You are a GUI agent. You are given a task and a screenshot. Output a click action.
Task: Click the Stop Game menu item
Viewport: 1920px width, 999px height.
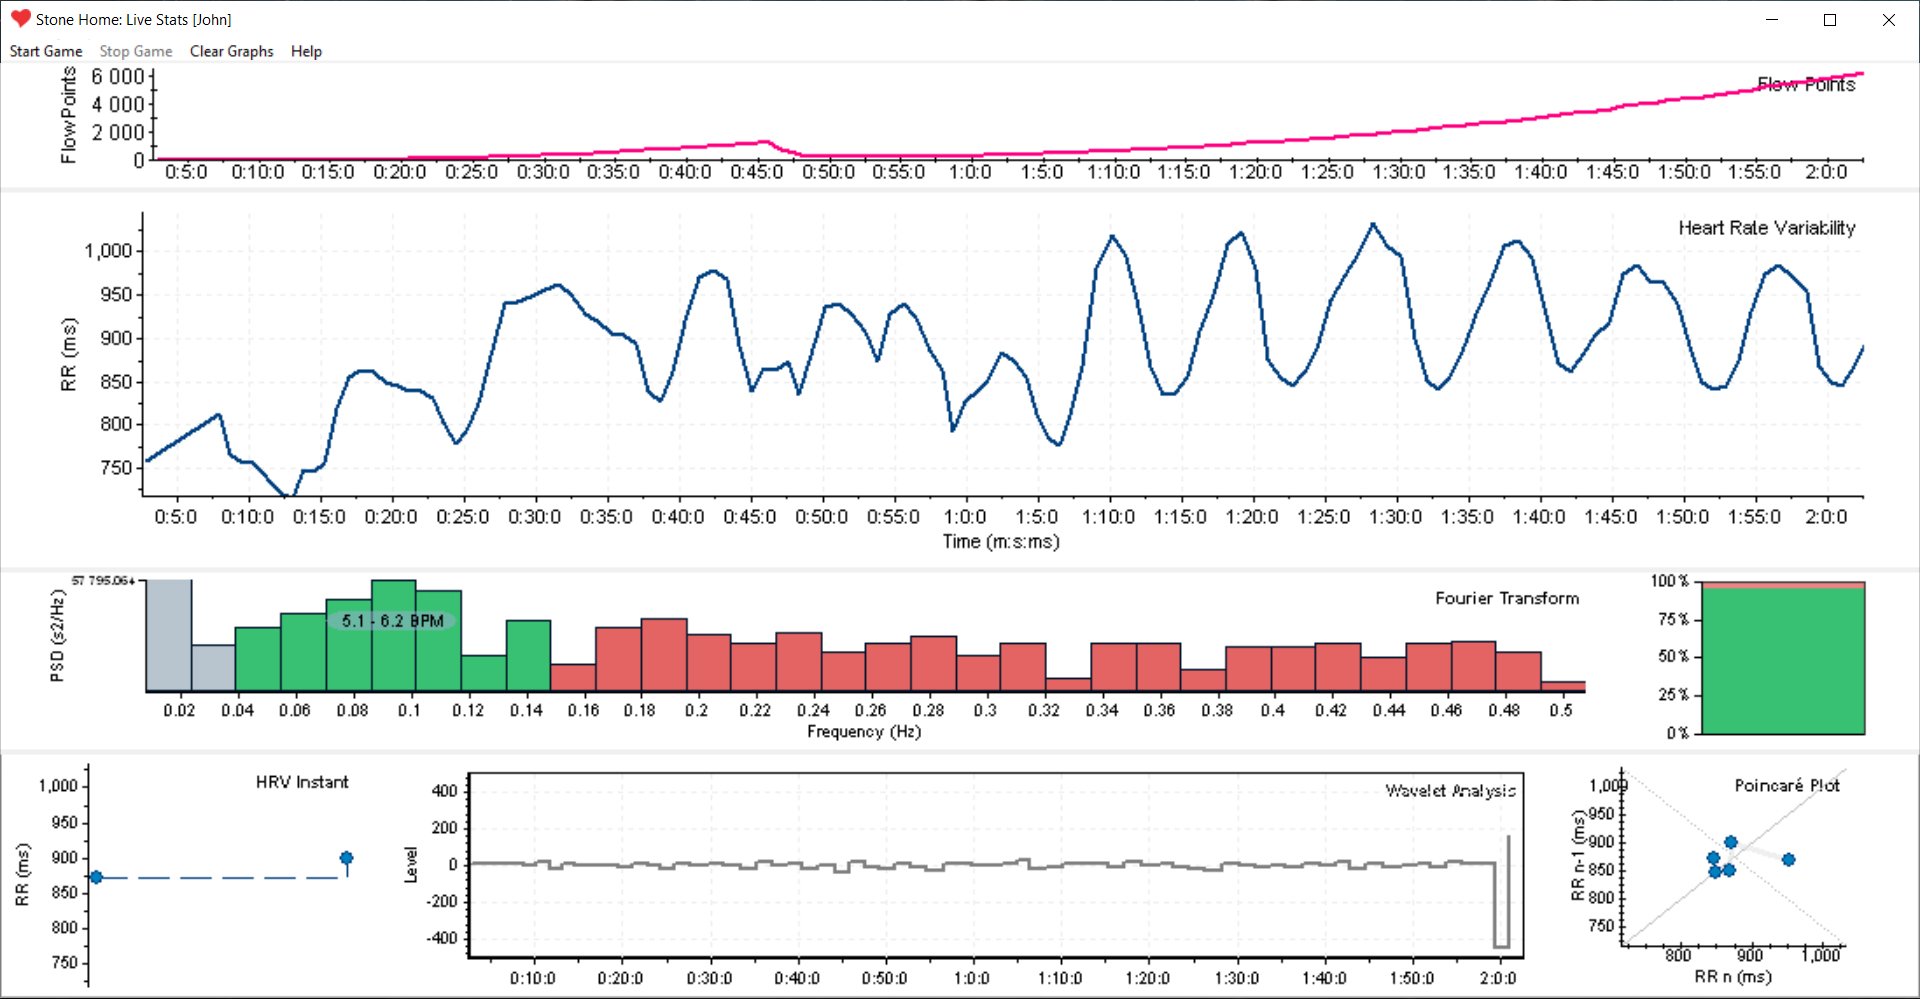(x=135, y=51)
